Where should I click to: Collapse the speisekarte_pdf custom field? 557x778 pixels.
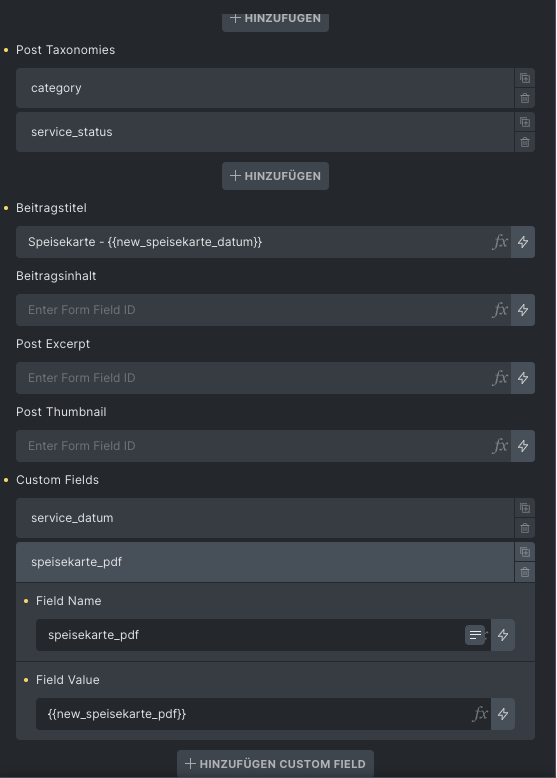tap(265, 562)
